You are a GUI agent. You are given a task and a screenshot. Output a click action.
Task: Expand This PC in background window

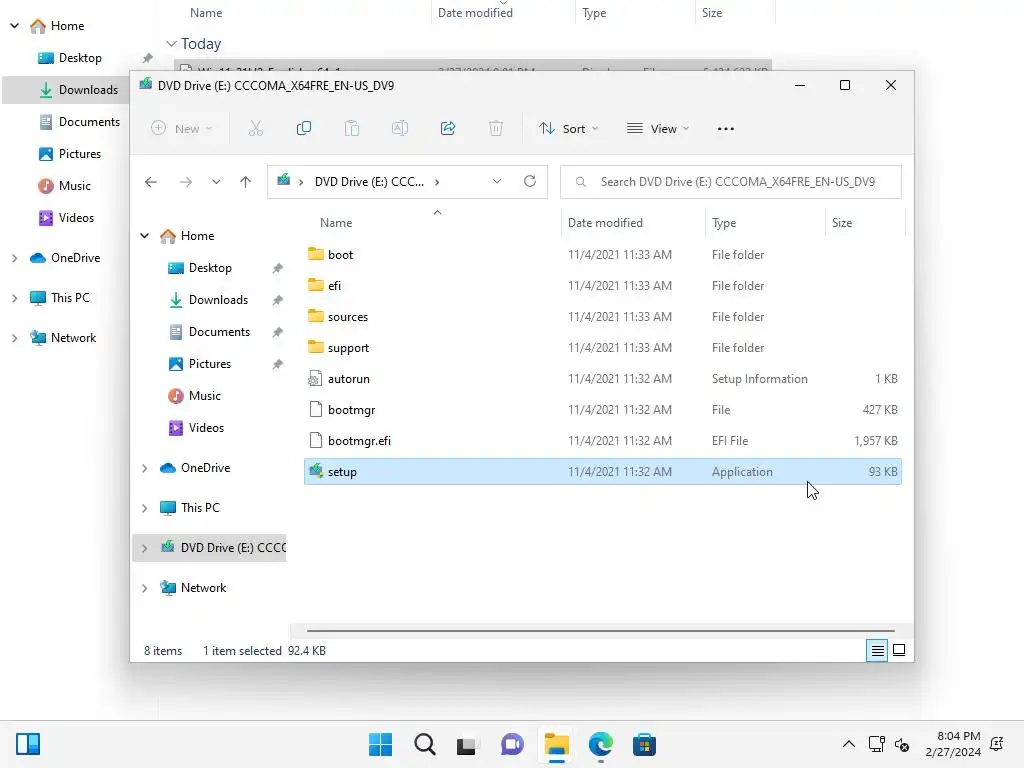(14, 298)
